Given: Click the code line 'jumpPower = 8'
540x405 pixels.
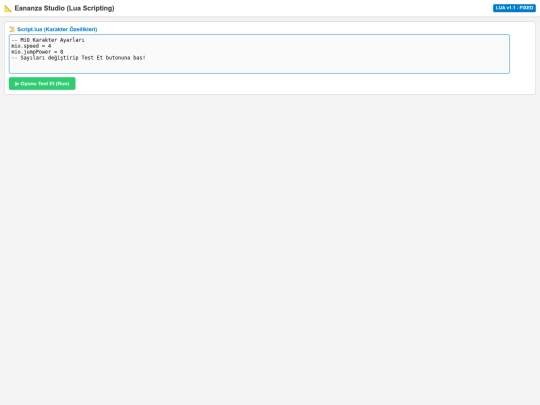Looking at the screenshot, I should click(x=37, y=52).
